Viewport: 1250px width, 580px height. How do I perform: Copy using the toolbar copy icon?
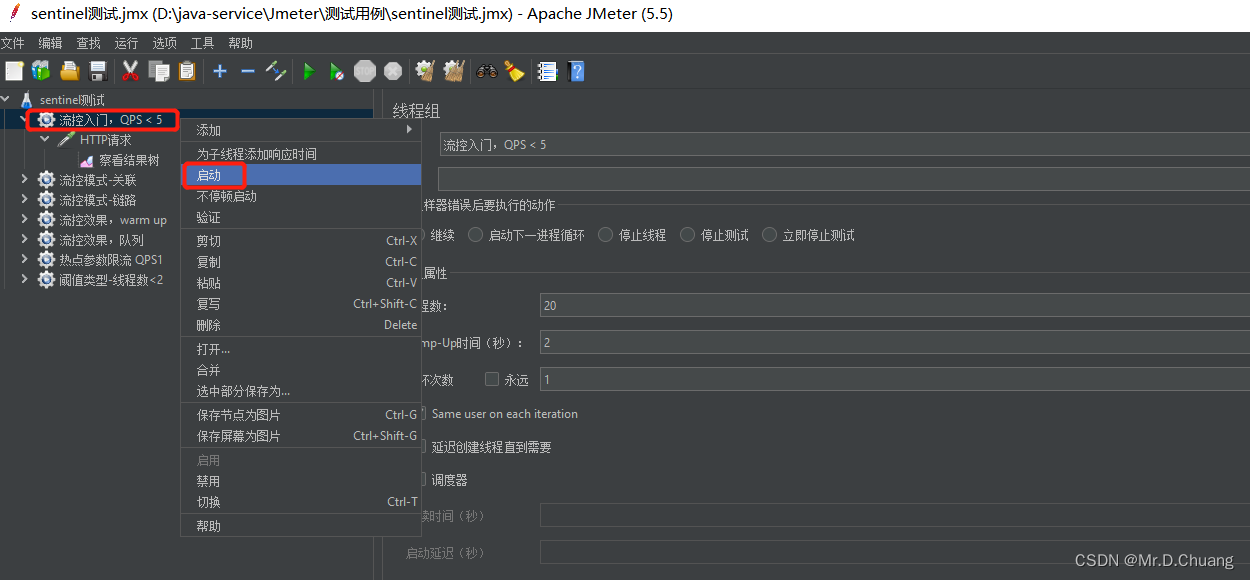(159, 71)
